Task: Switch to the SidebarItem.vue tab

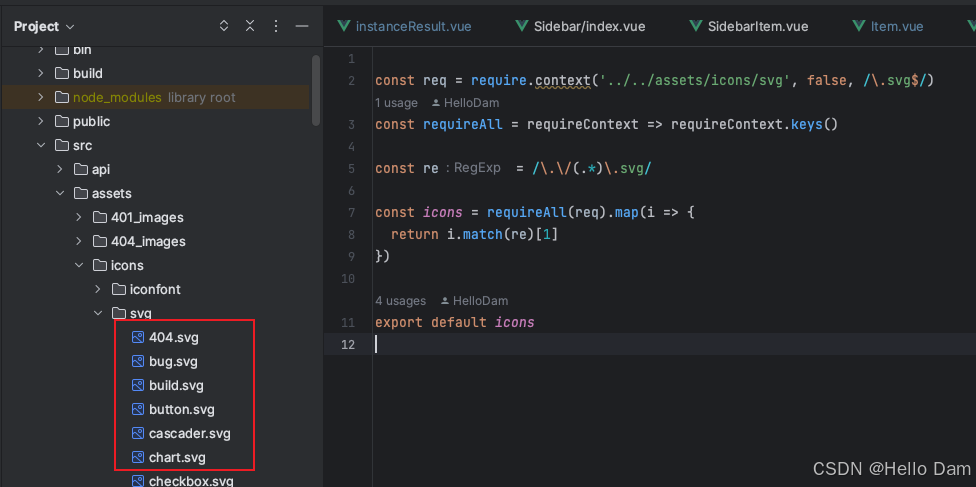Action: [x=758, y=26]
